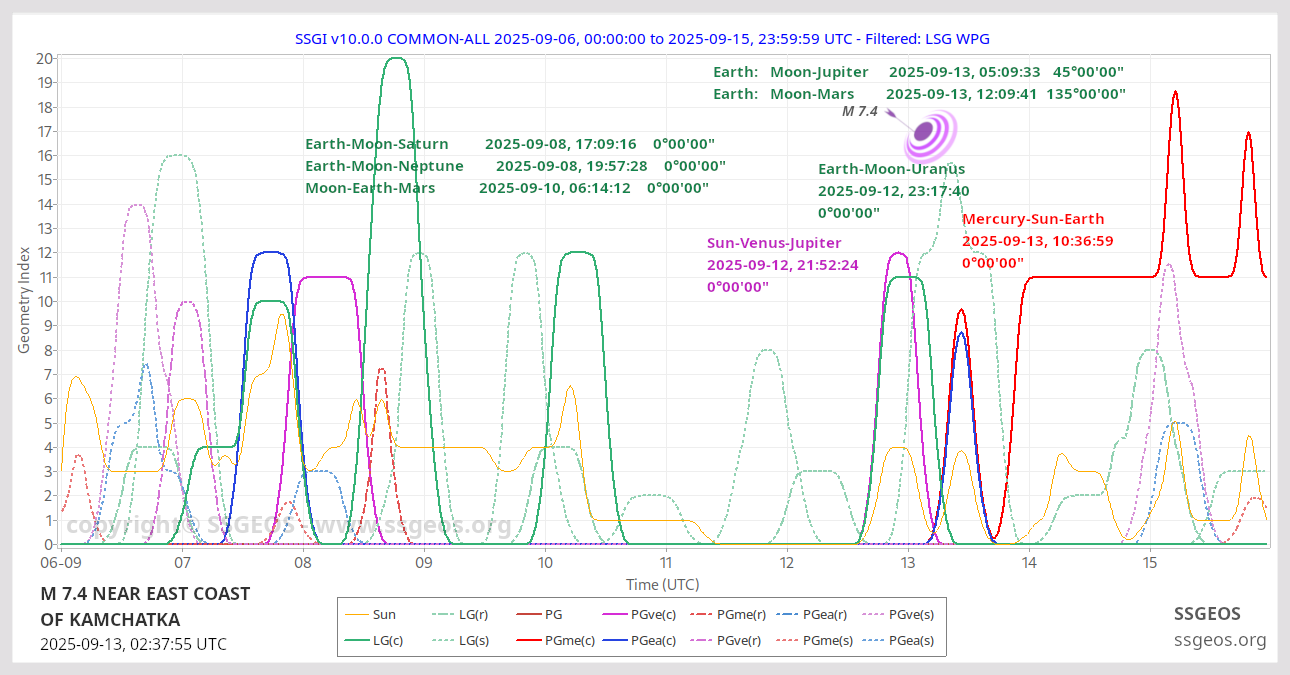Toggle the LG(c) legend entry
Image resolution: width=1290 pixels, height=675 pixels.
[387, 641]
